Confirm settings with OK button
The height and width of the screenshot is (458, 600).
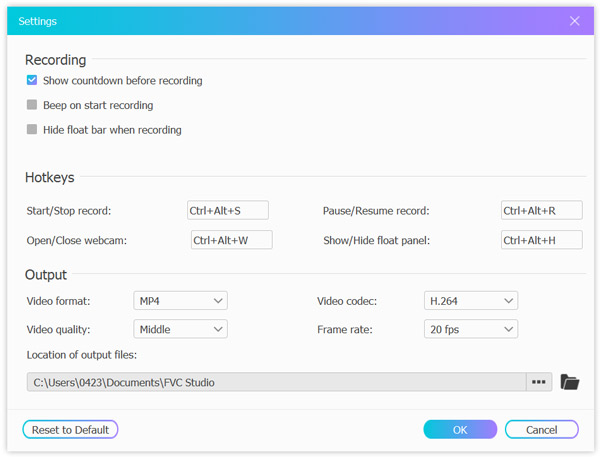pyautogui.click(x=460, y=430)
